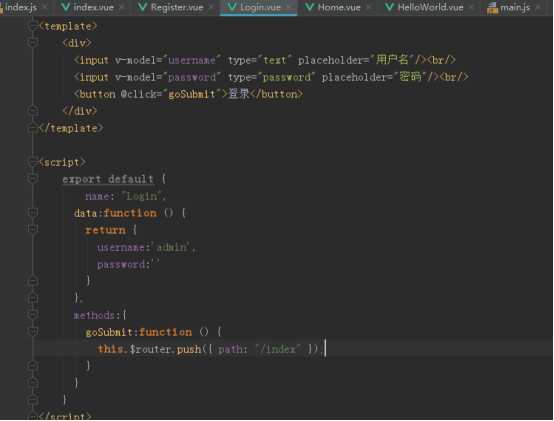Click the username value 'admin'
This screenshot has height=421, width=554.
tap(172, 247)
